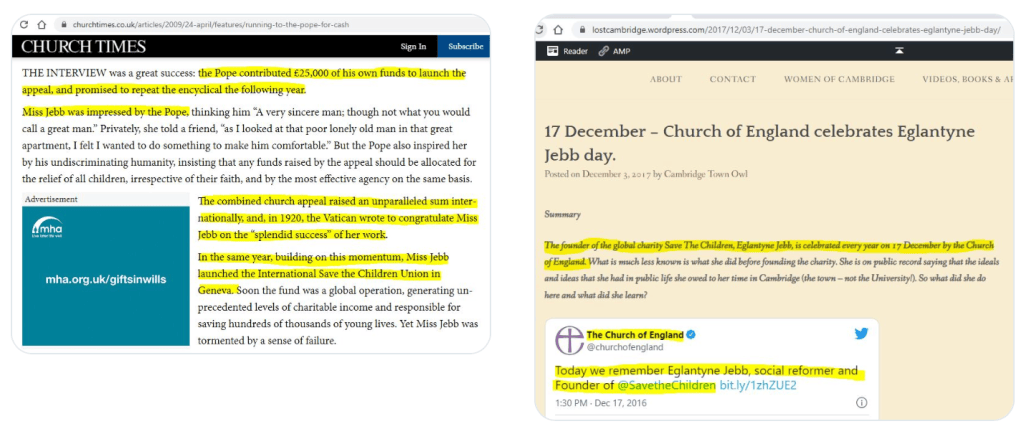
Task: Click the verified badge on tweet
Action: tap(691, 335)
